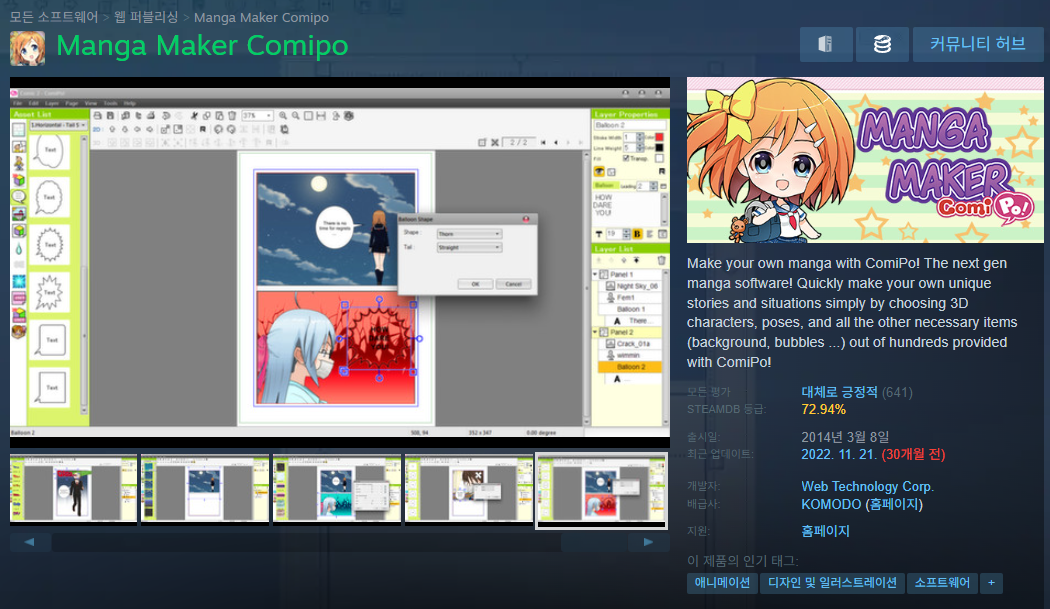The image size is (1050, 609).
Task: Click the right arrow of the screenshot strip
Action: tap(648, 542)
